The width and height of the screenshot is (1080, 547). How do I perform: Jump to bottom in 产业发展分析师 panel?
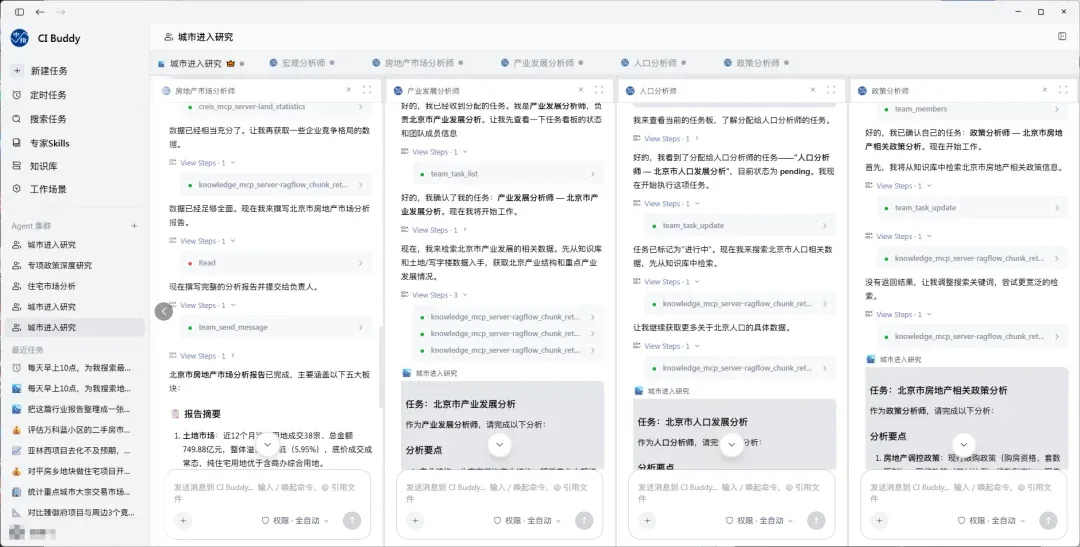click(x=499, y=445)
